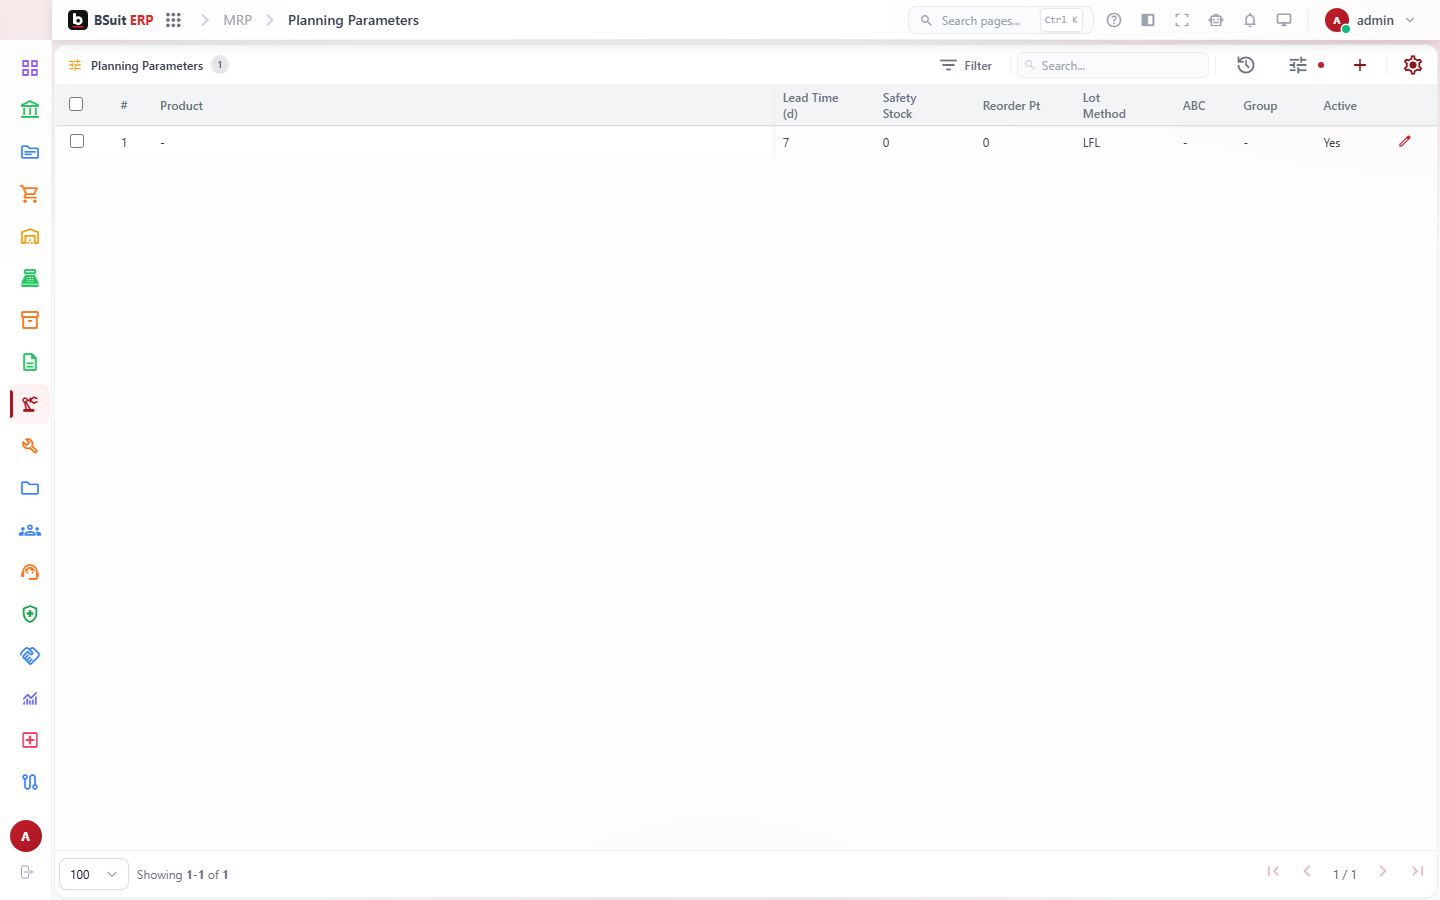Open the app launcher grid next to BSuit ERP

pyautogui.click(x=173, y=20)
